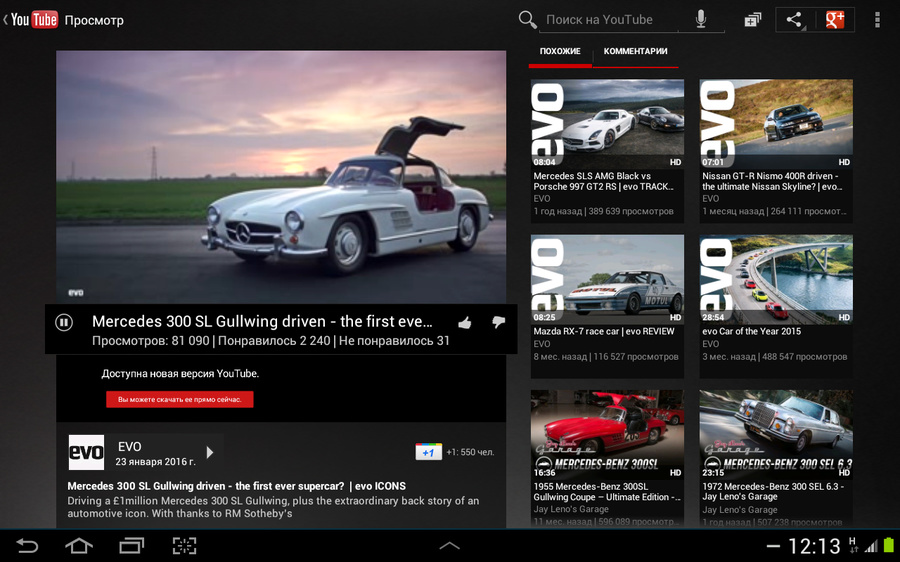Expand the bottom panel up-chevron
900x562 pixels.
click(449, 546)
